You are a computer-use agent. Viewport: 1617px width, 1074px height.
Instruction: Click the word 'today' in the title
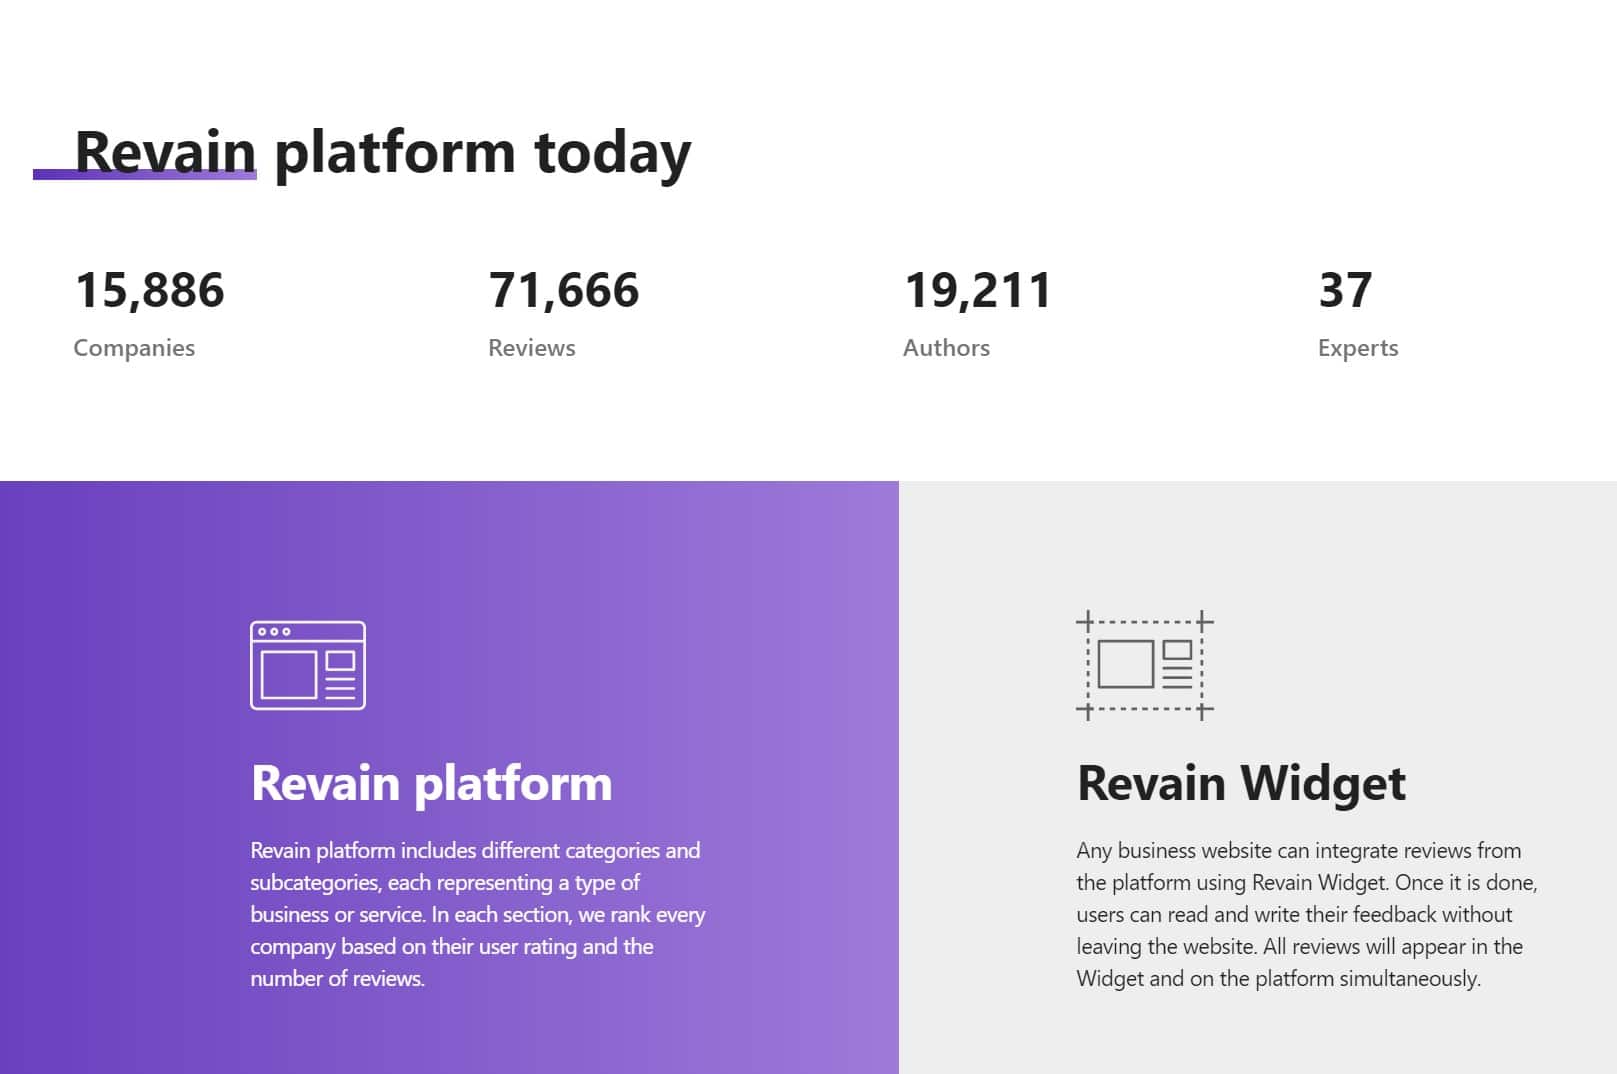(x=612, y=152)
